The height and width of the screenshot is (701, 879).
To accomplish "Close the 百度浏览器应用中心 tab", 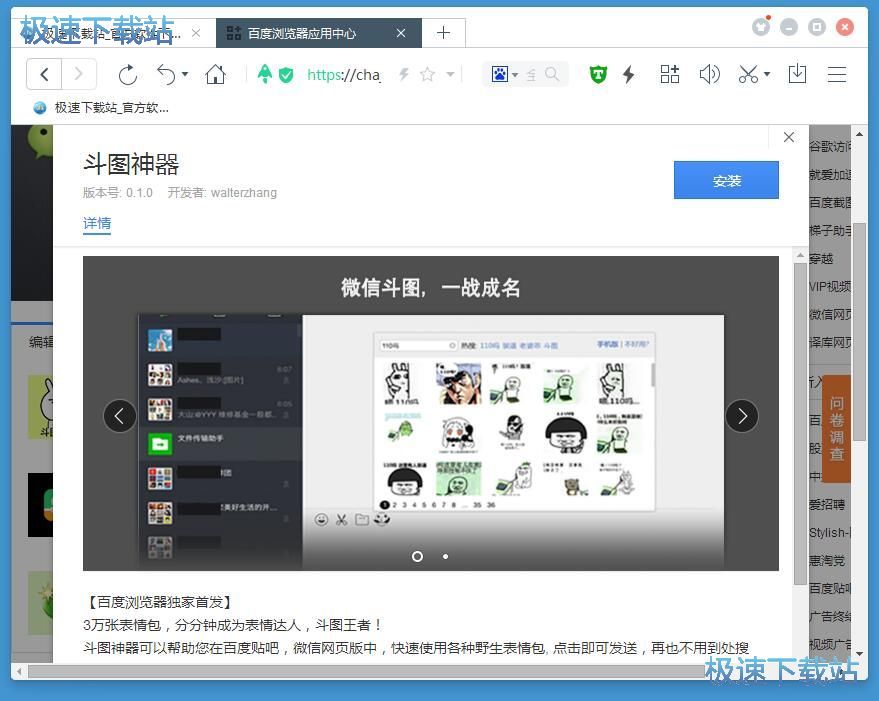I will tap(401, 33).
